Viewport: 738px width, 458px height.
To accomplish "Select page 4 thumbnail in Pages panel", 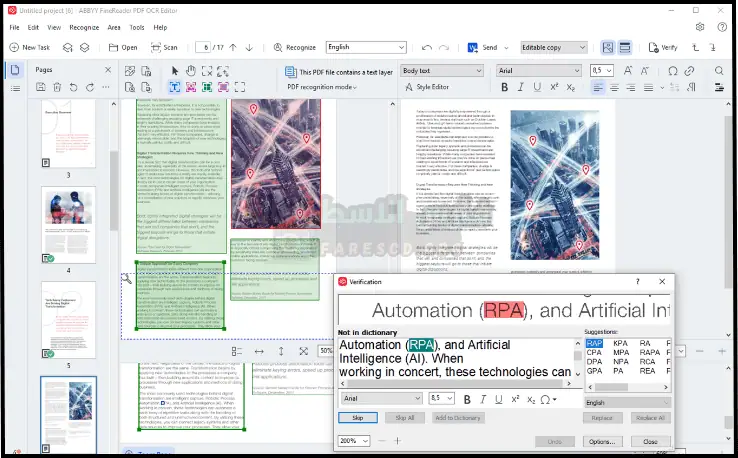I will 68,223.
